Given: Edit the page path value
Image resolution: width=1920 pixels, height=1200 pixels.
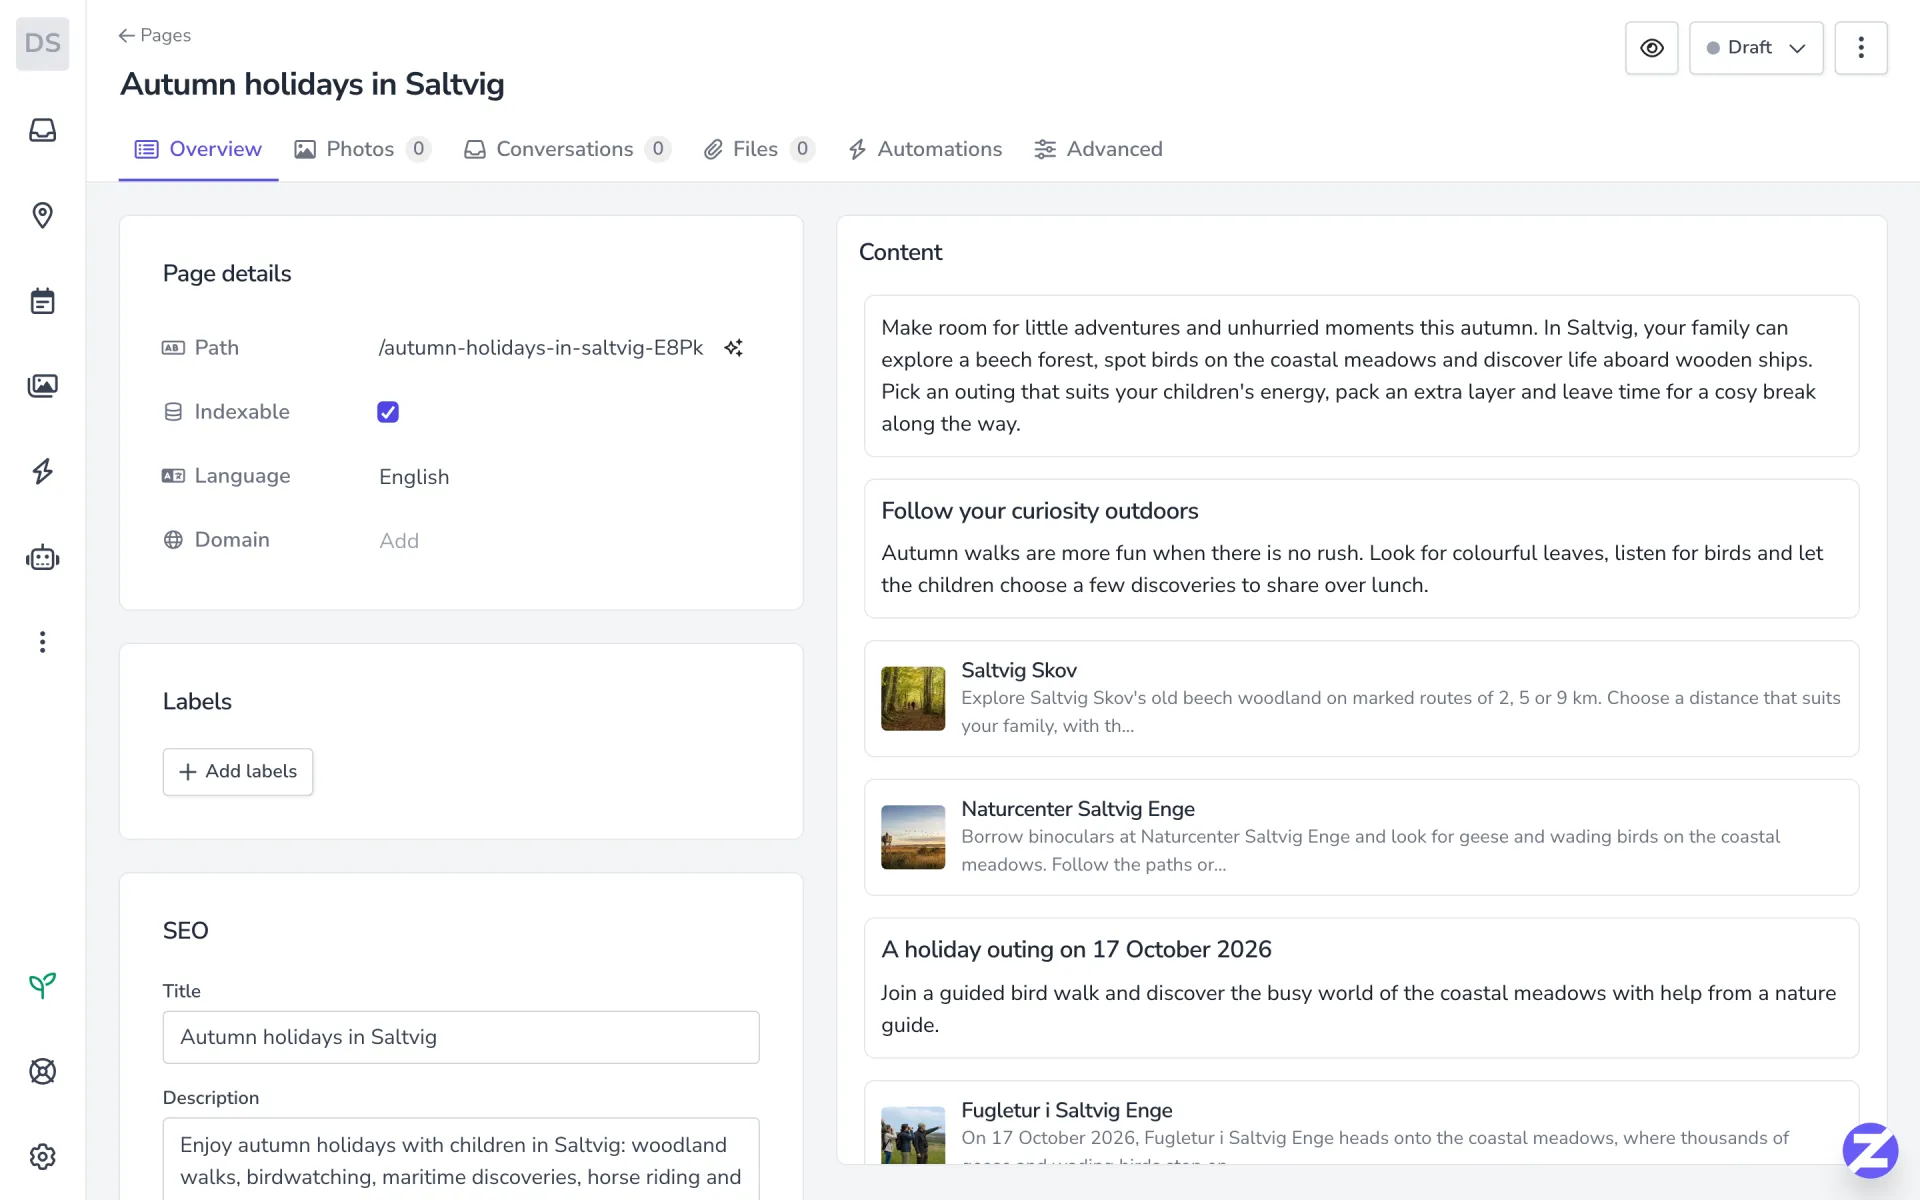Looking at the screenshot, I should coord(541,348).
